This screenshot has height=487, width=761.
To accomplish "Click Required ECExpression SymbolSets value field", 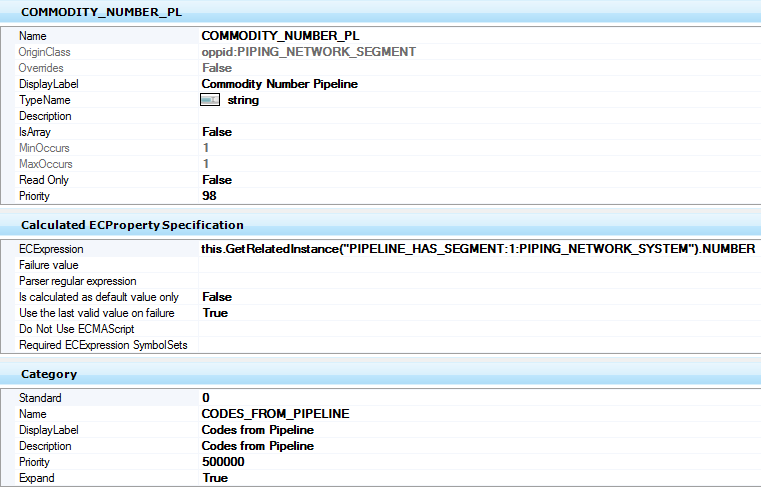I will click(480, 345).
